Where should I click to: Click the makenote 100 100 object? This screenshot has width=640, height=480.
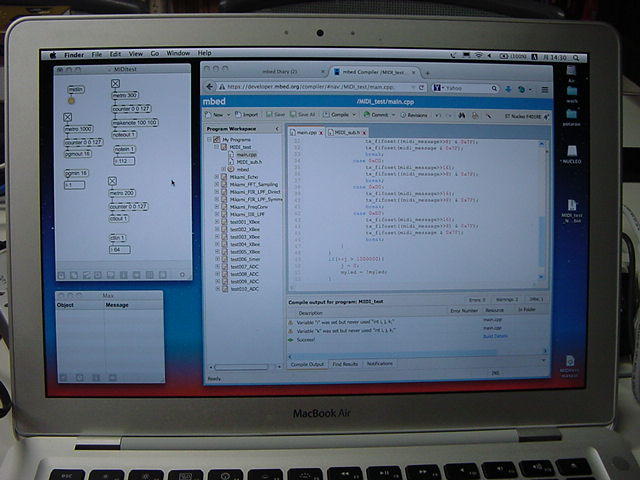135,122
